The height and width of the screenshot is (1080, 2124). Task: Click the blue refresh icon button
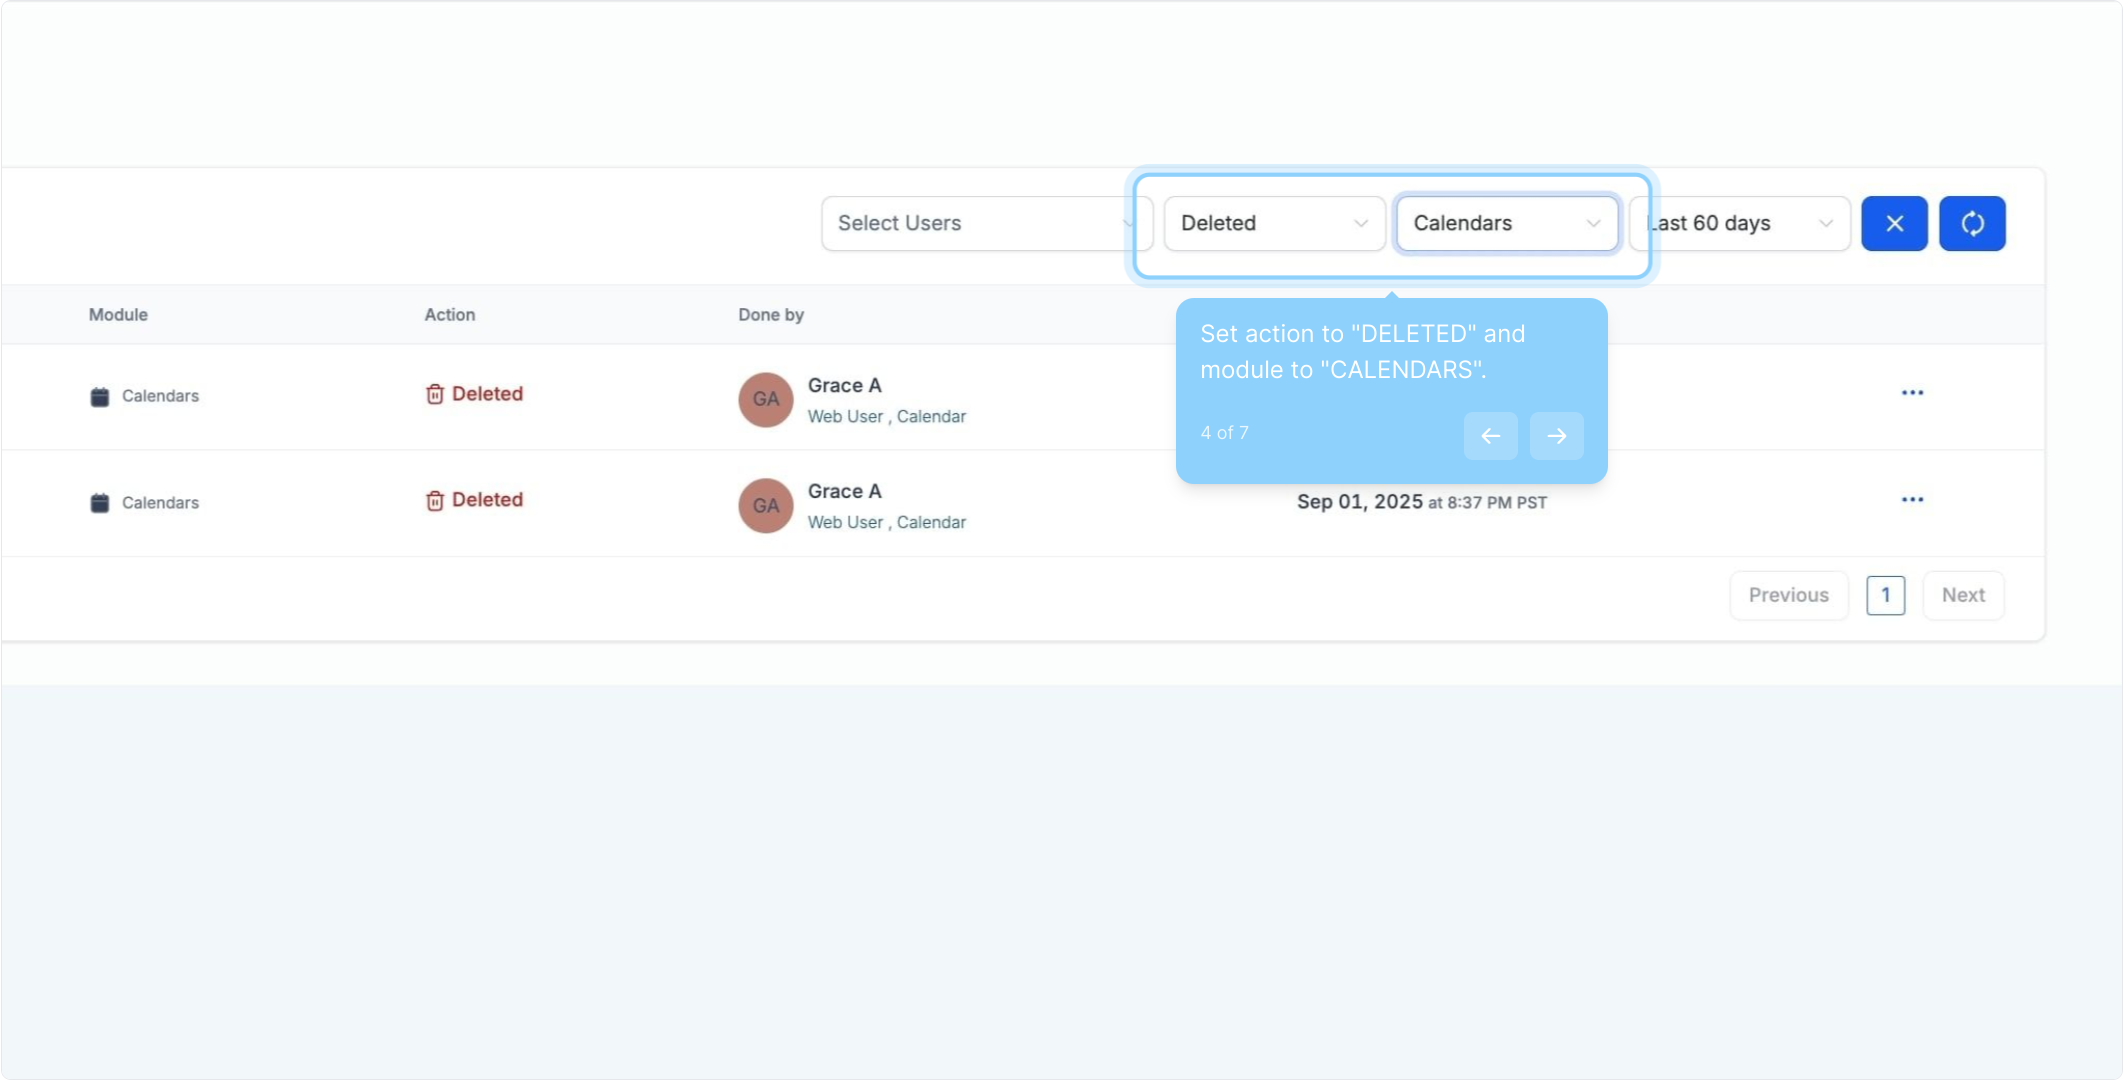point(1972,223)
